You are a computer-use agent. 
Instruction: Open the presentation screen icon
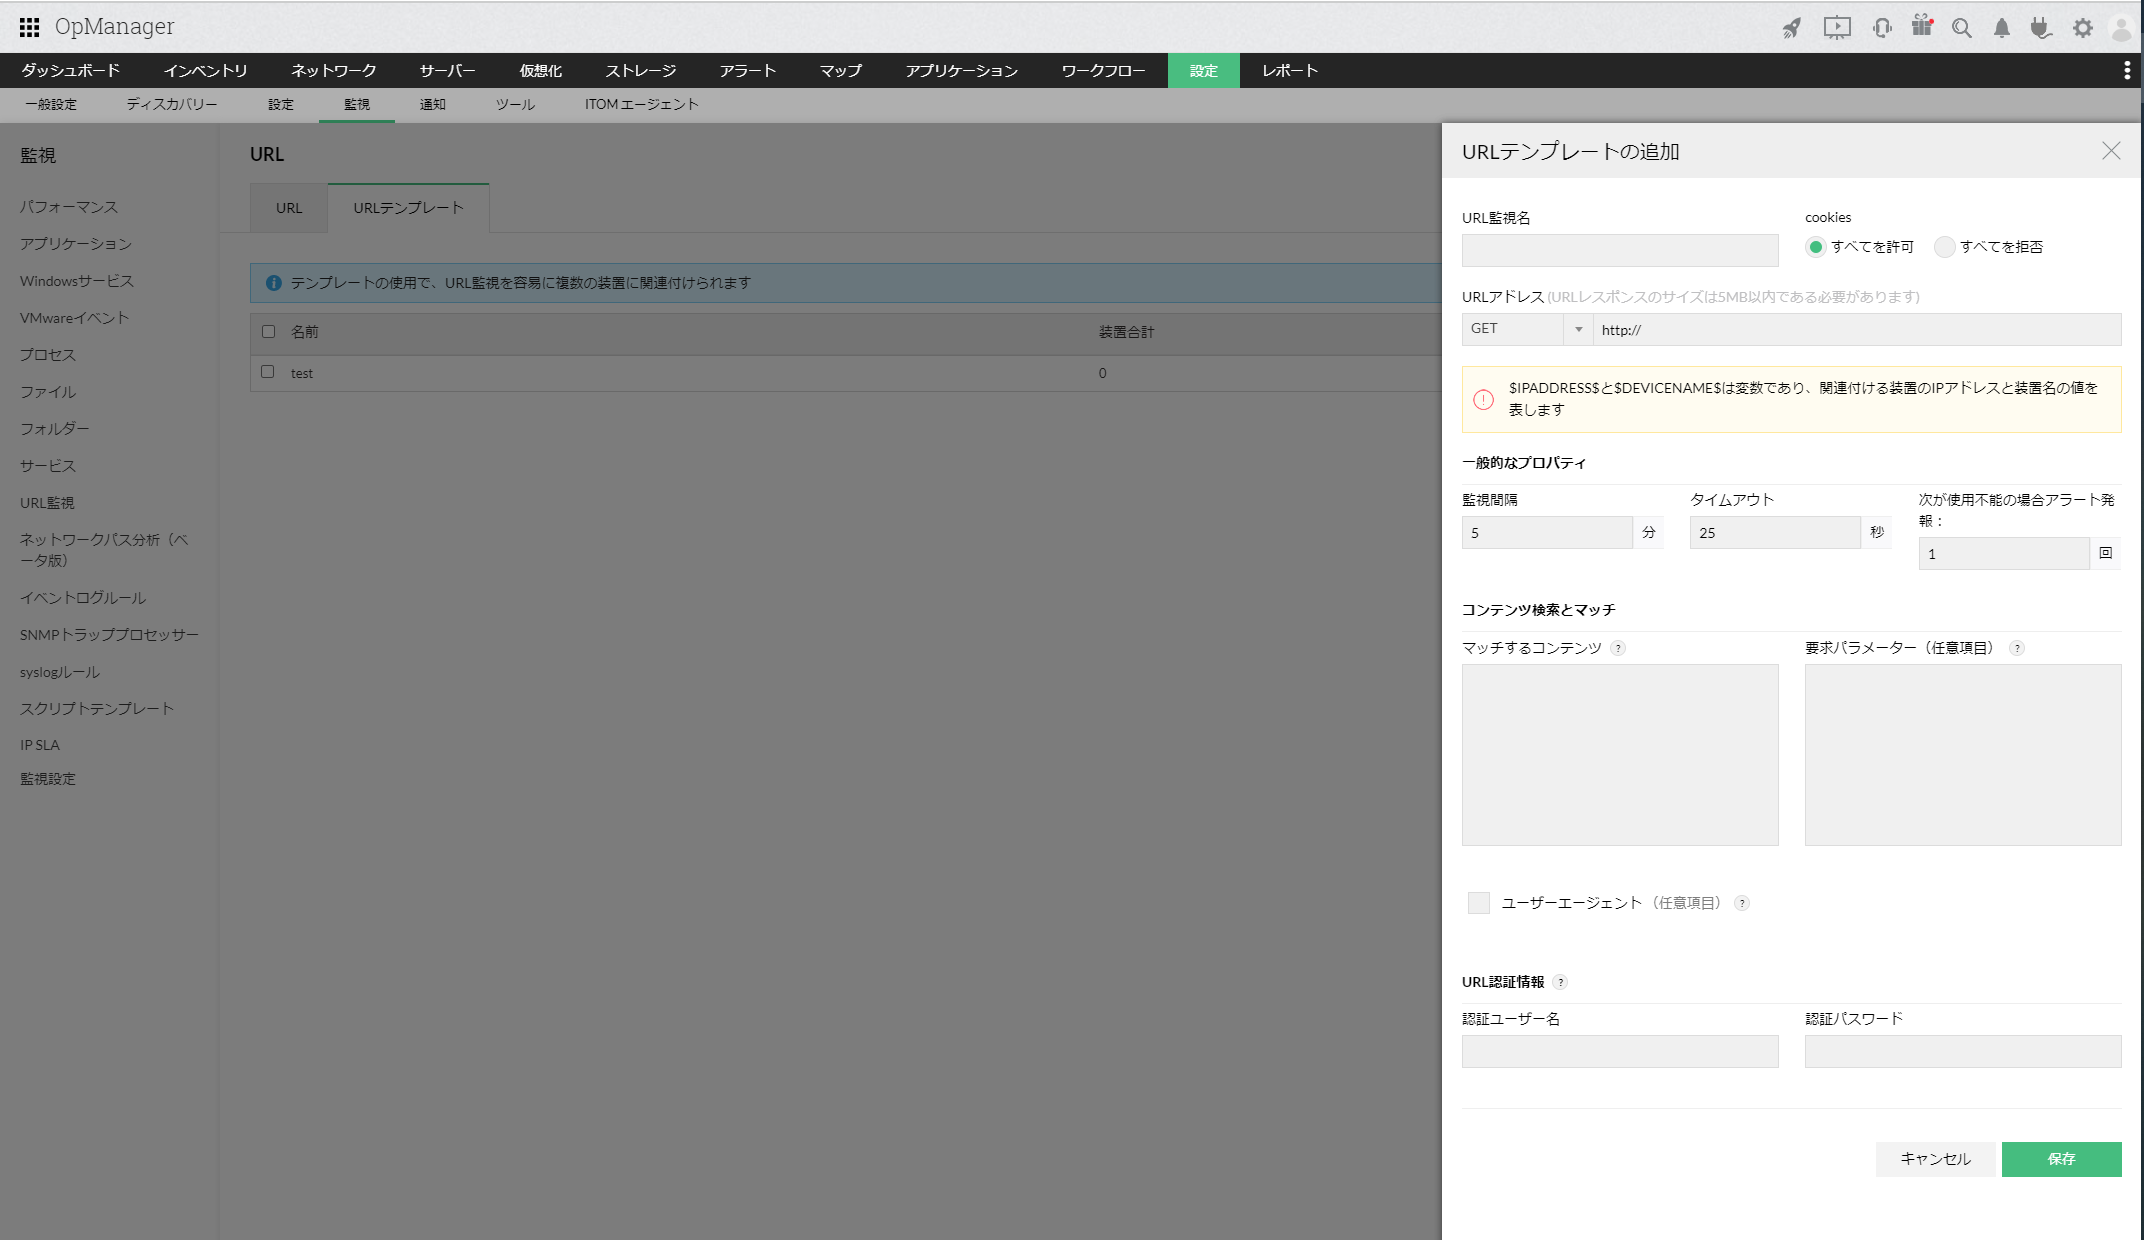click(1837, 27)
